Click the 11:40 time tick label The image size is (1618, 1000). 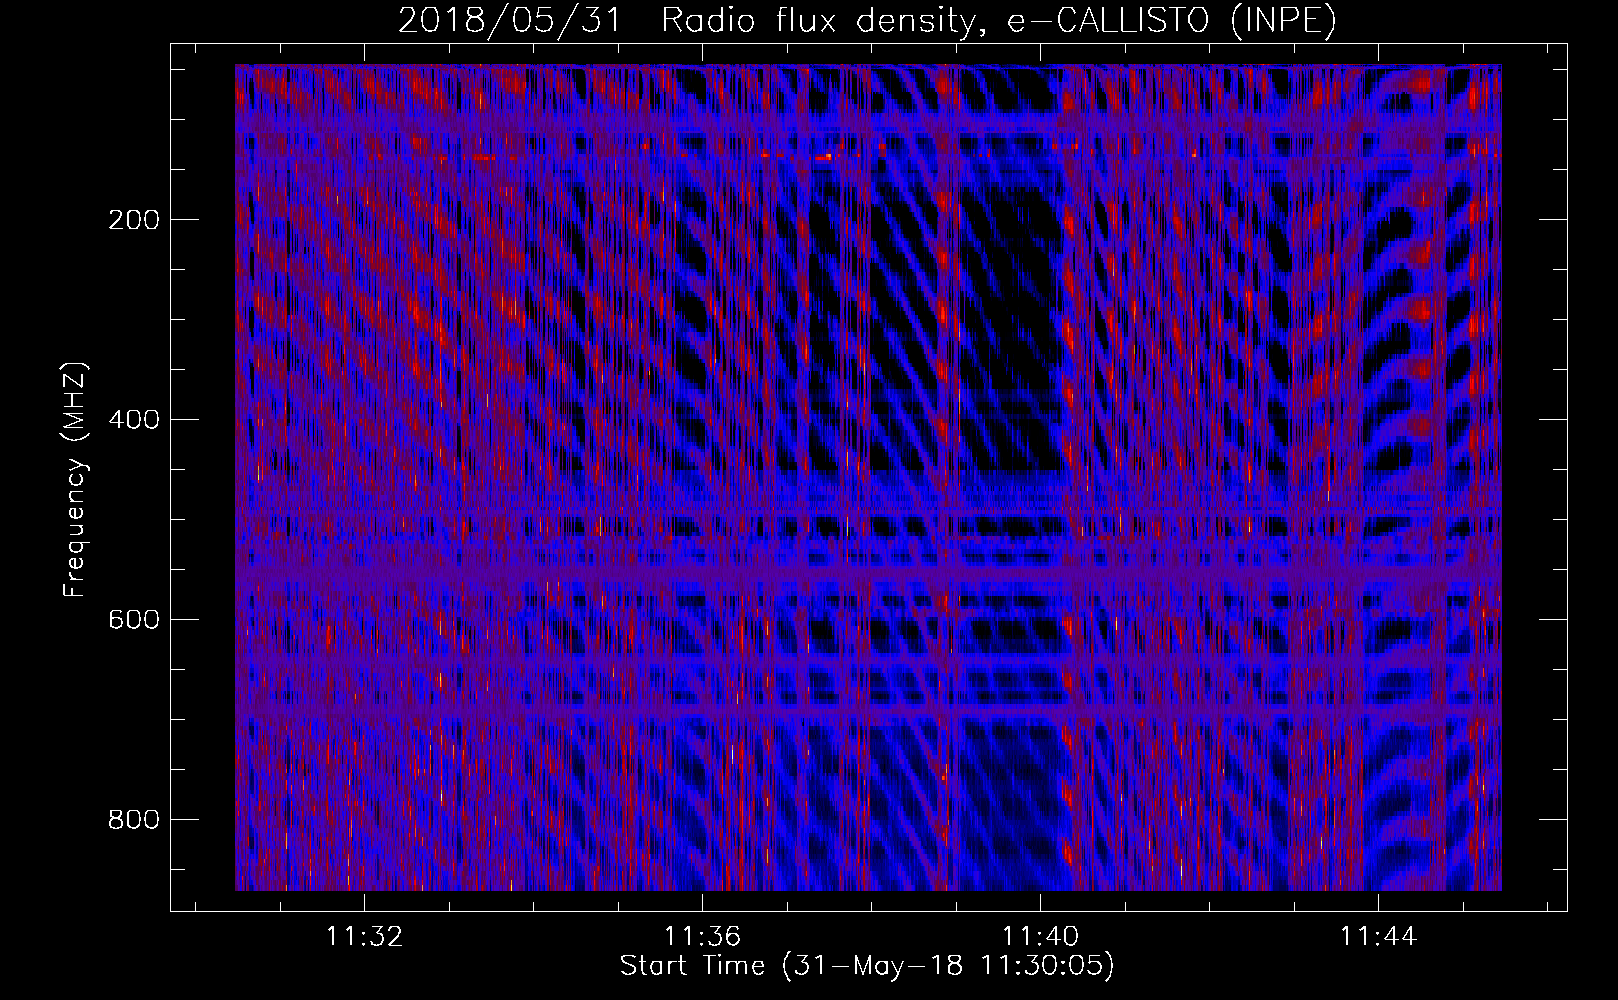point(1041,937)
